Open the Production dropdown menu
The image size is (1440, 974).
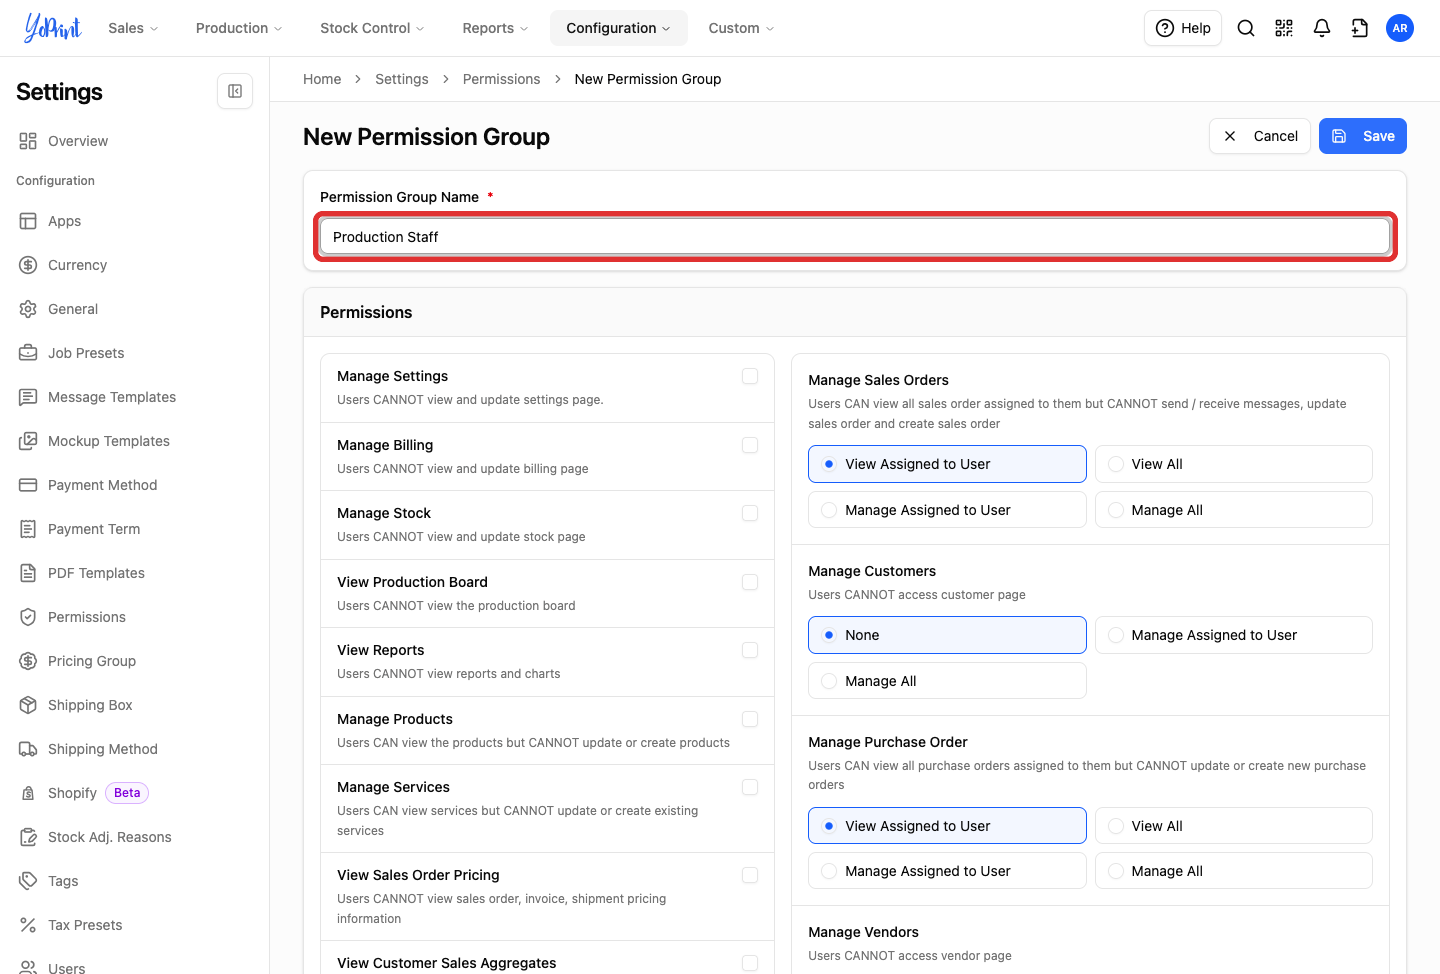(239, 28)
